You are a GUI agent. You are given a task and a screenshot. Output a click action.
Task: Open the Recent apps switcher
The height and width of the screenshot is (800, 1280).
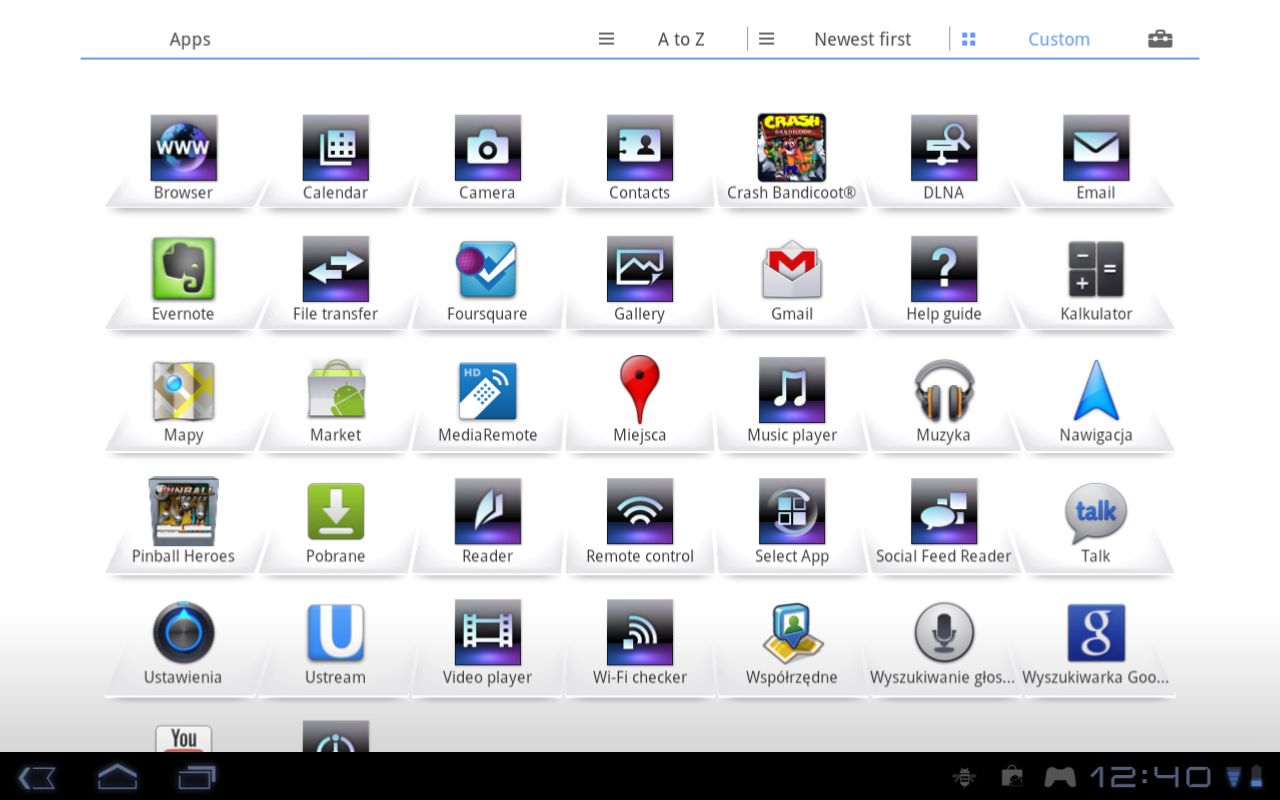pos(197,777)
